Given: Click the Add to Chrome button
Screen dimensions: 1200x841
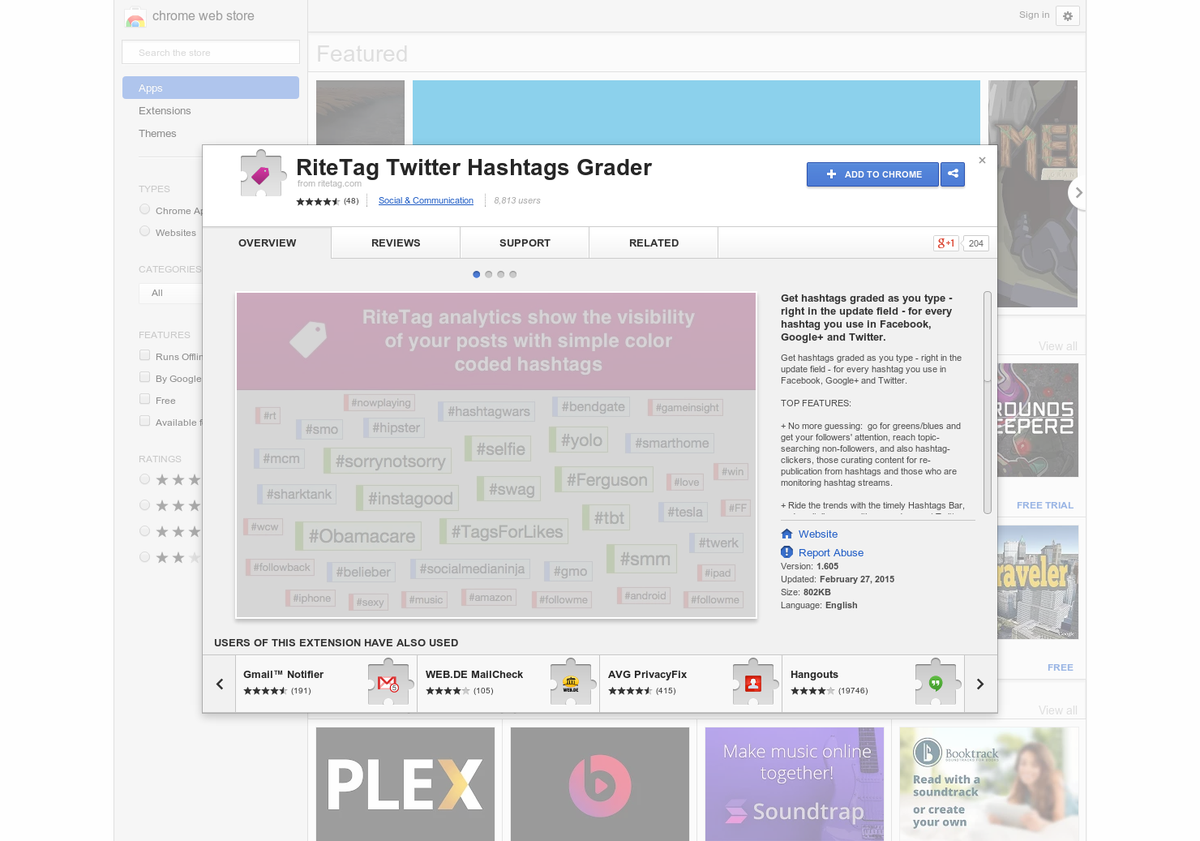Looking at the screenshot, I should pyautogui.click(x=873, y=174).
